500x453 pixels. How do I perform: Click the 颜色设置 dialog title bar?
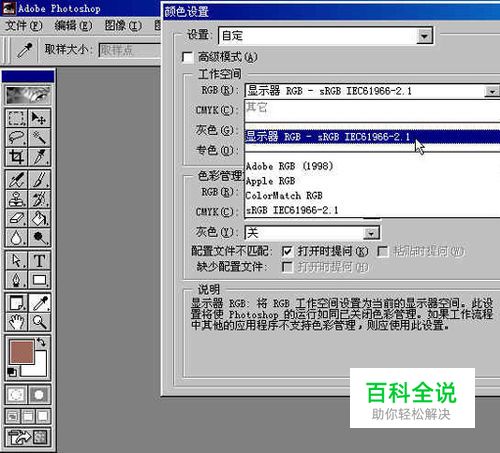(331, 12)
